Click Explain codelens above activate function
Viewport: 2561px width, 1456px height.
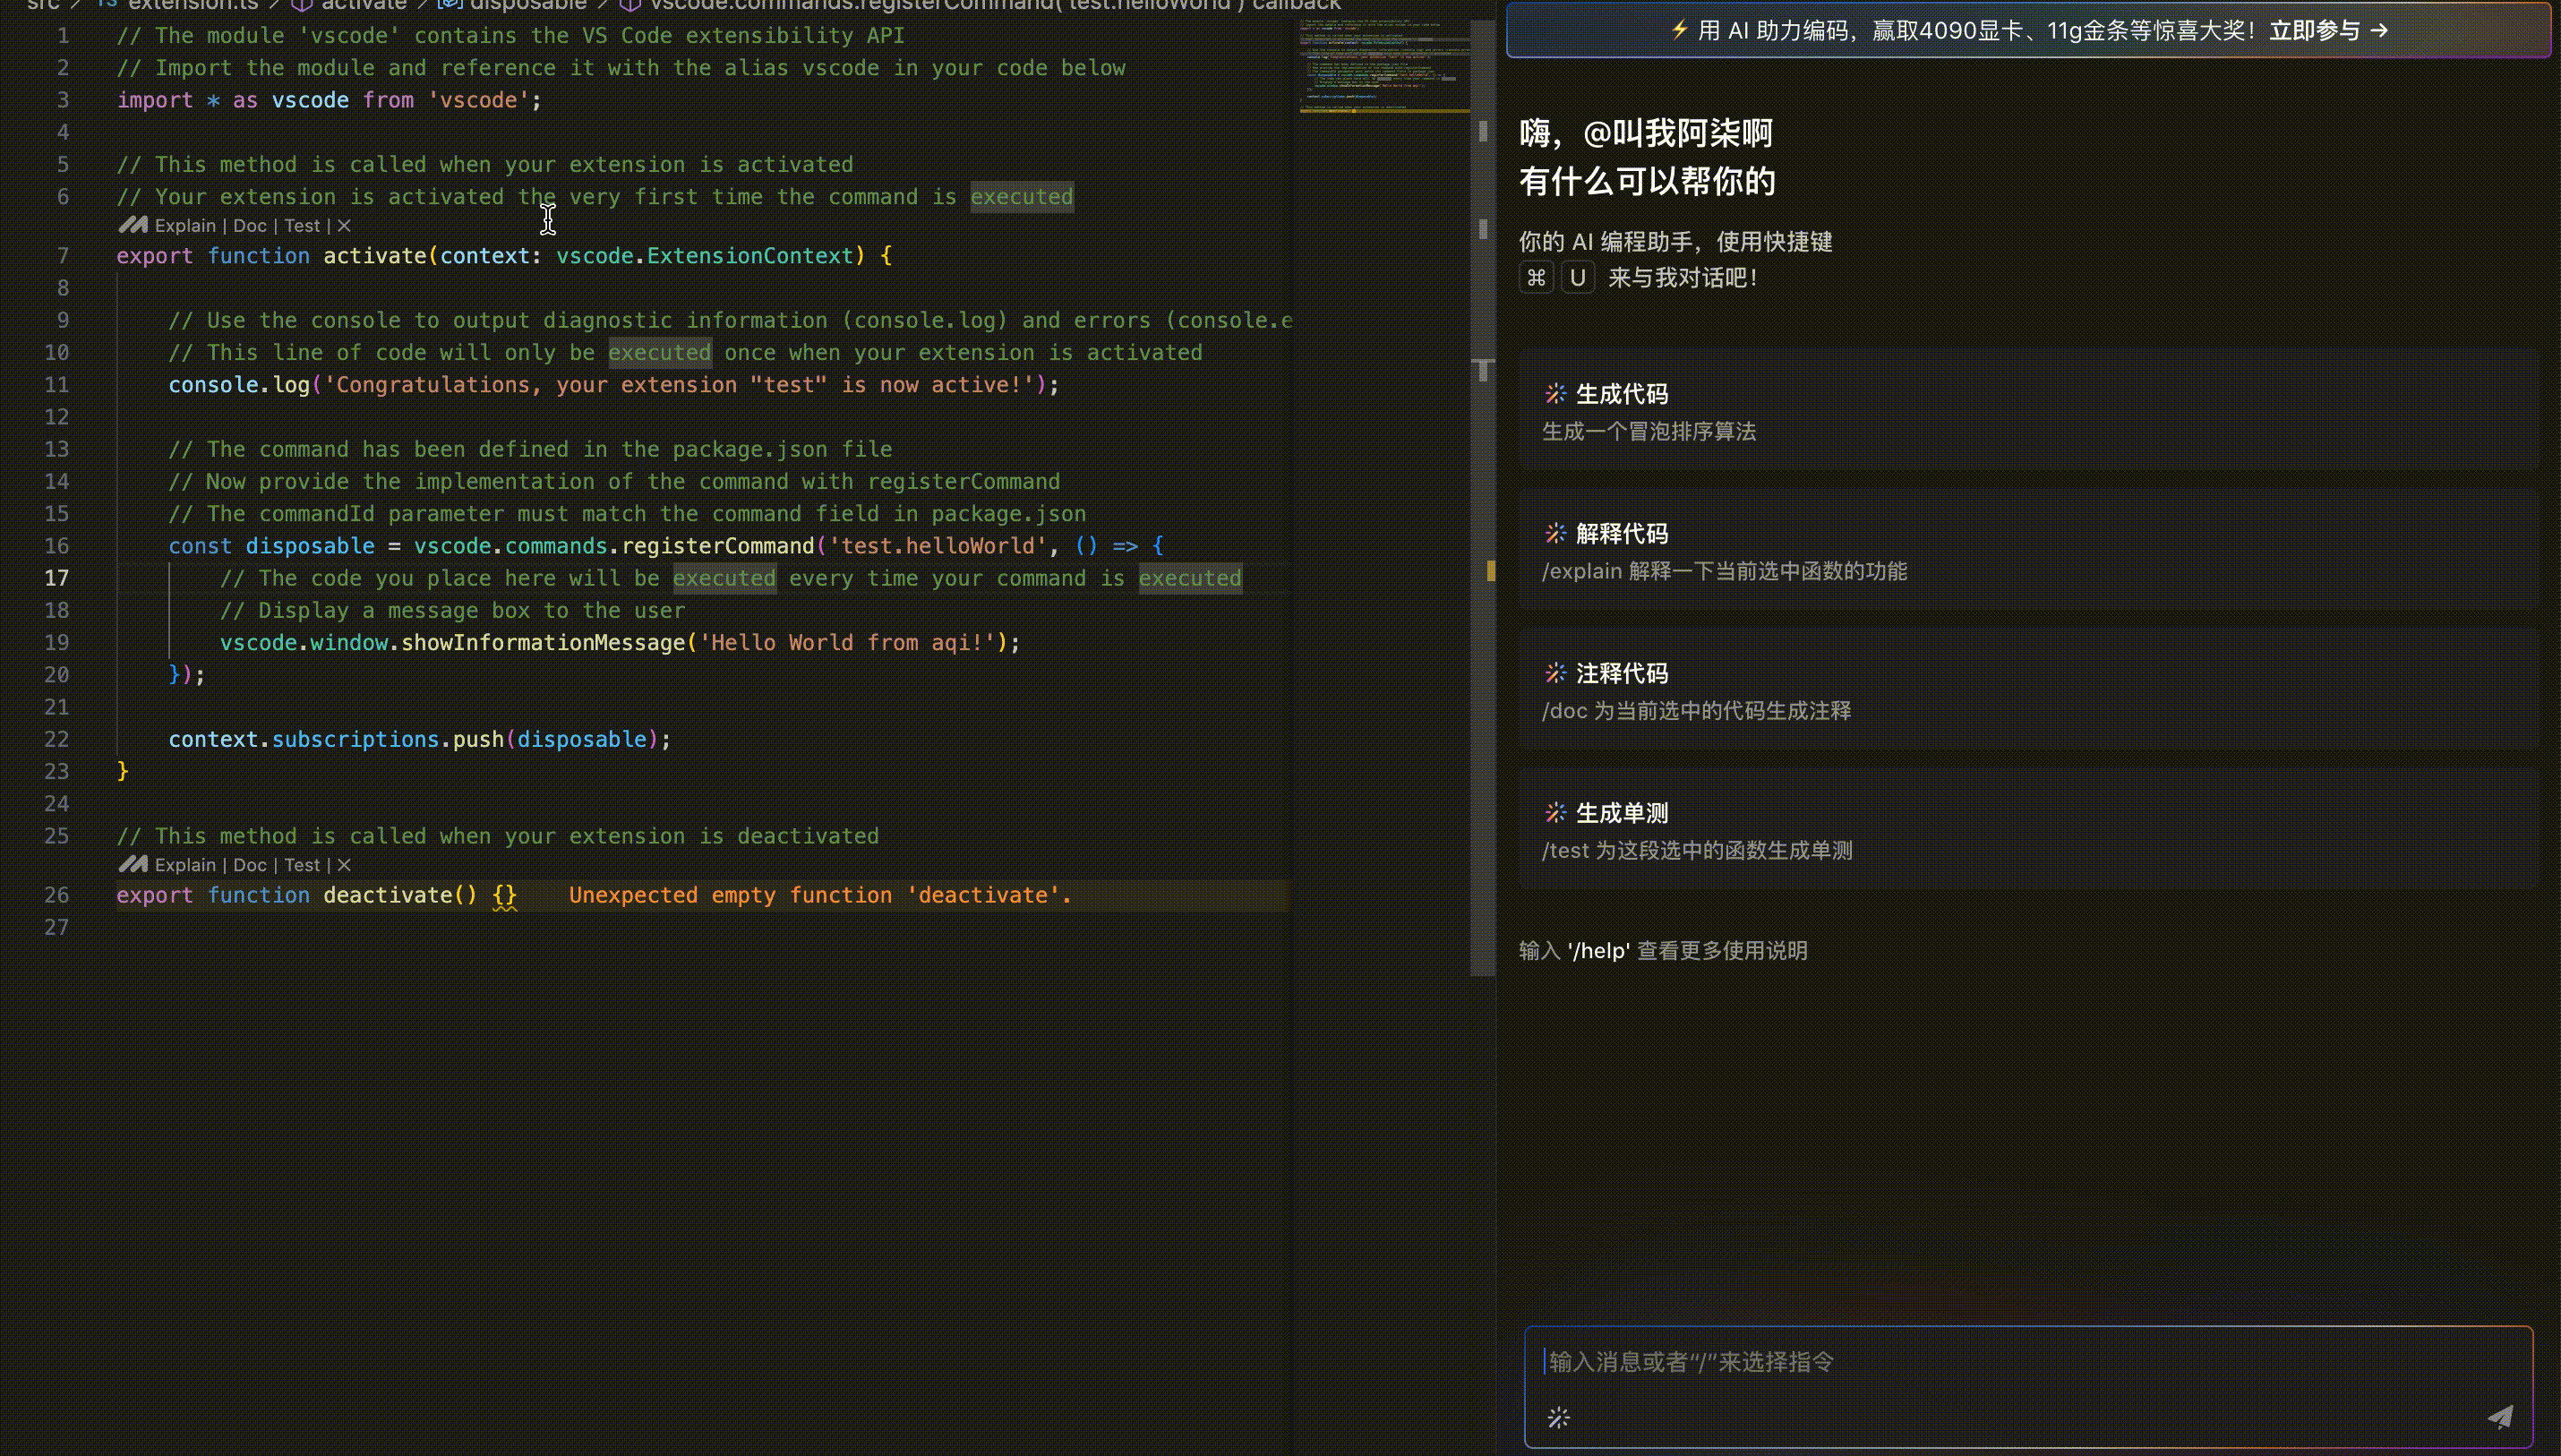pyautogui.click(x=185, y=226)
